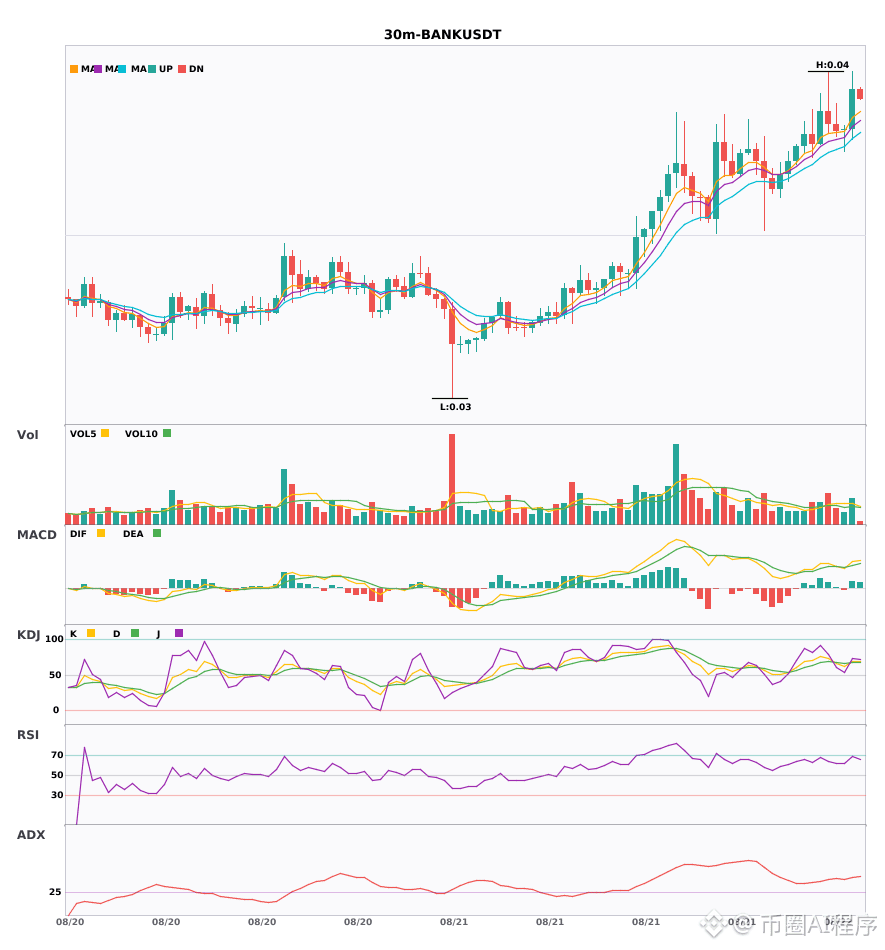Click the tallest teal volume bar
Image resolution: width=885 pixels, height=950 pixels.
point(676,484)
